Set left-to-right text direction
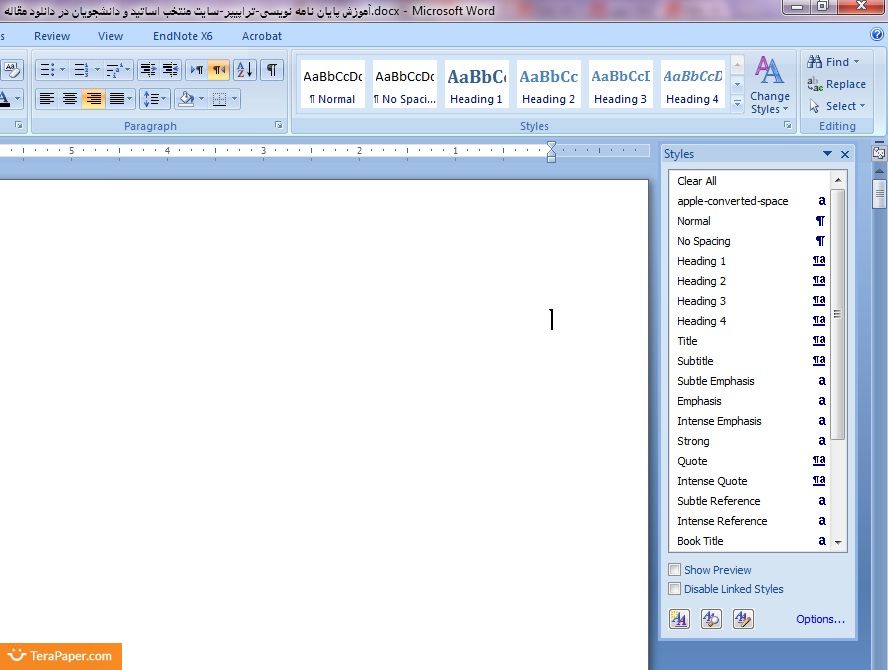The height and width of the screenshot is (670, 888). point(197,70)
